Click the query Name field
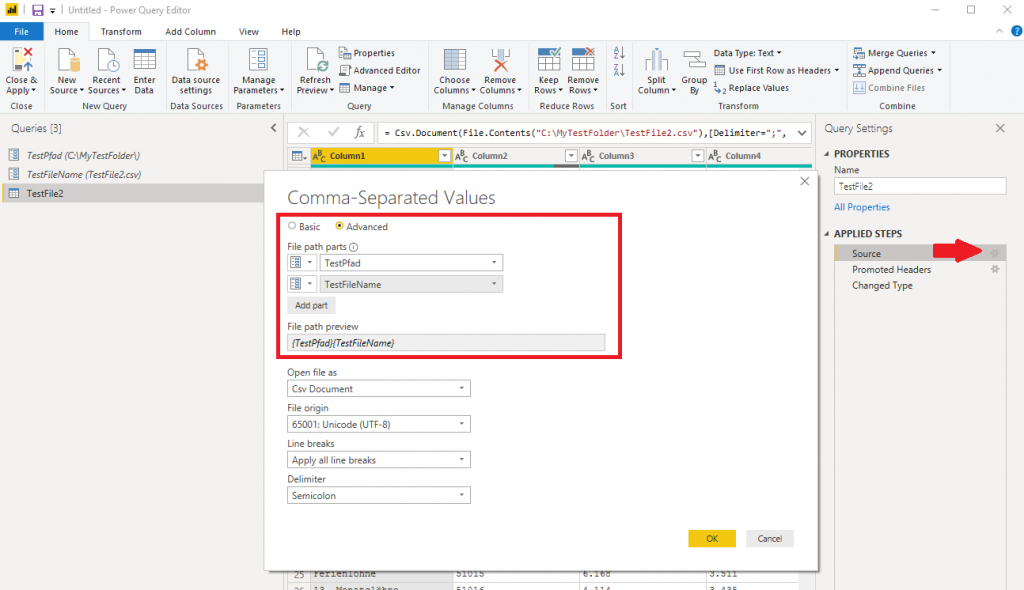This screenshot has height=590, width=1024. click(920, 186)
